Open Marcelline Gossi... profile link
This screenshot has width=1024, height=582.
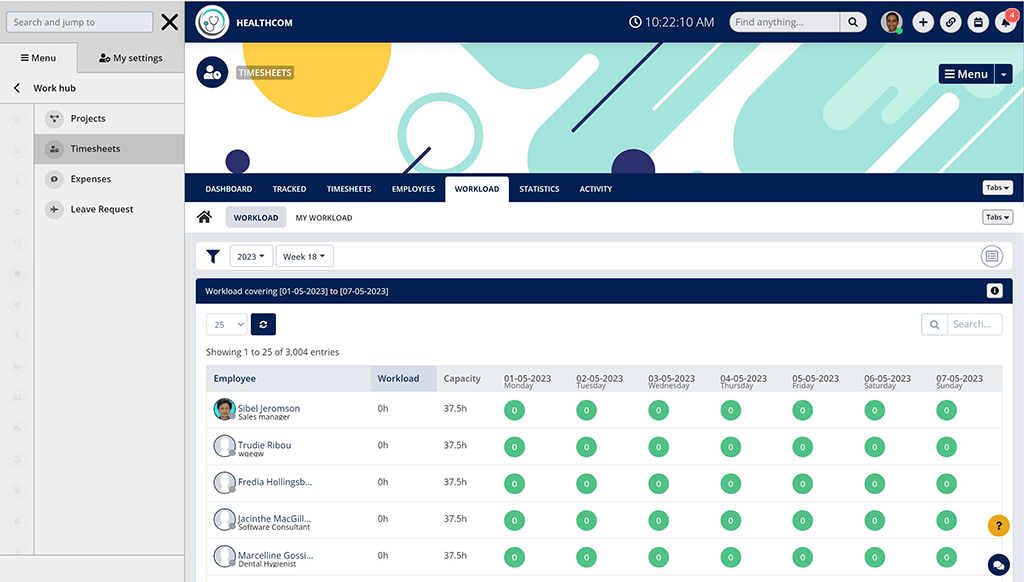276,555
